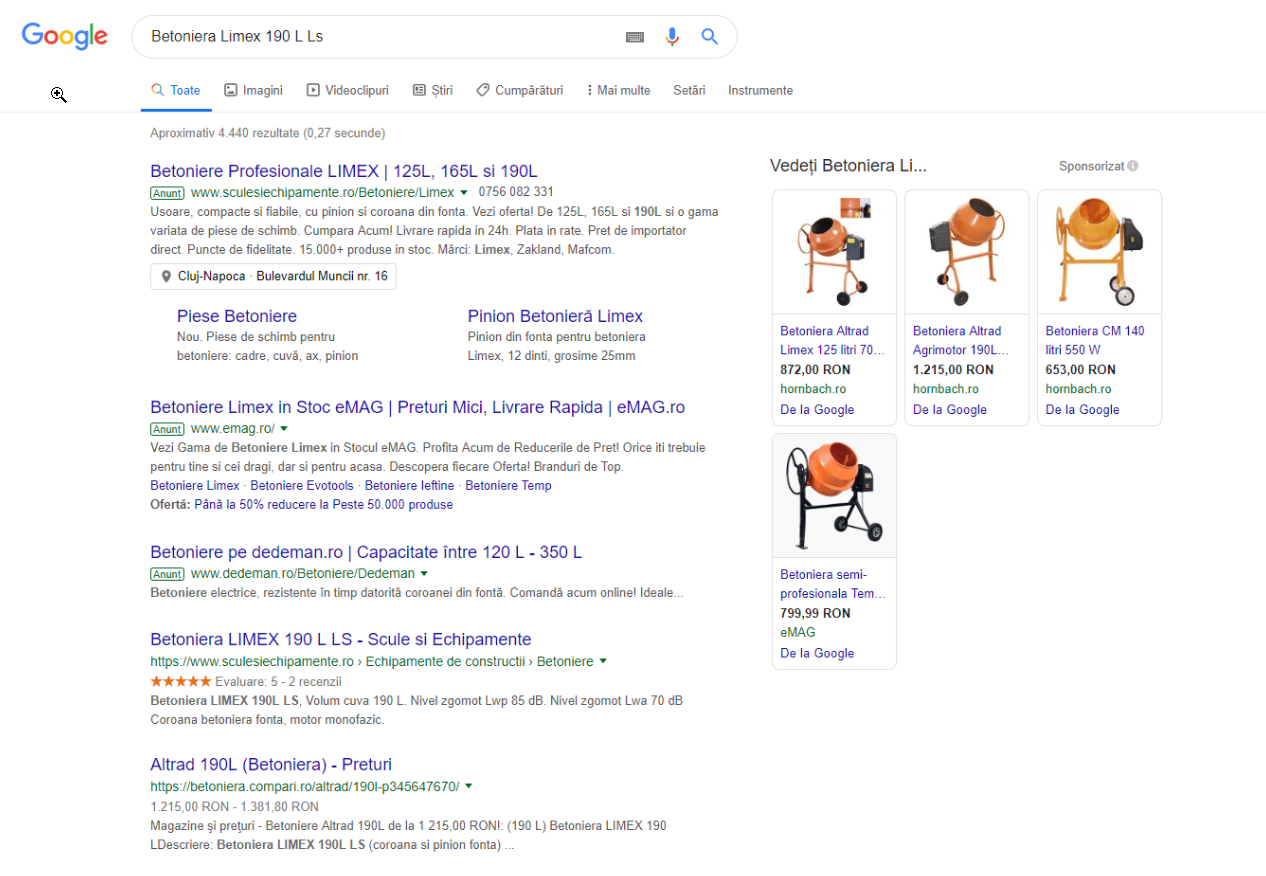Click Cluj-Napoca Bulevardul Muncii address box
Viewport: 1266px width, 876px height.
coord(273,276)
